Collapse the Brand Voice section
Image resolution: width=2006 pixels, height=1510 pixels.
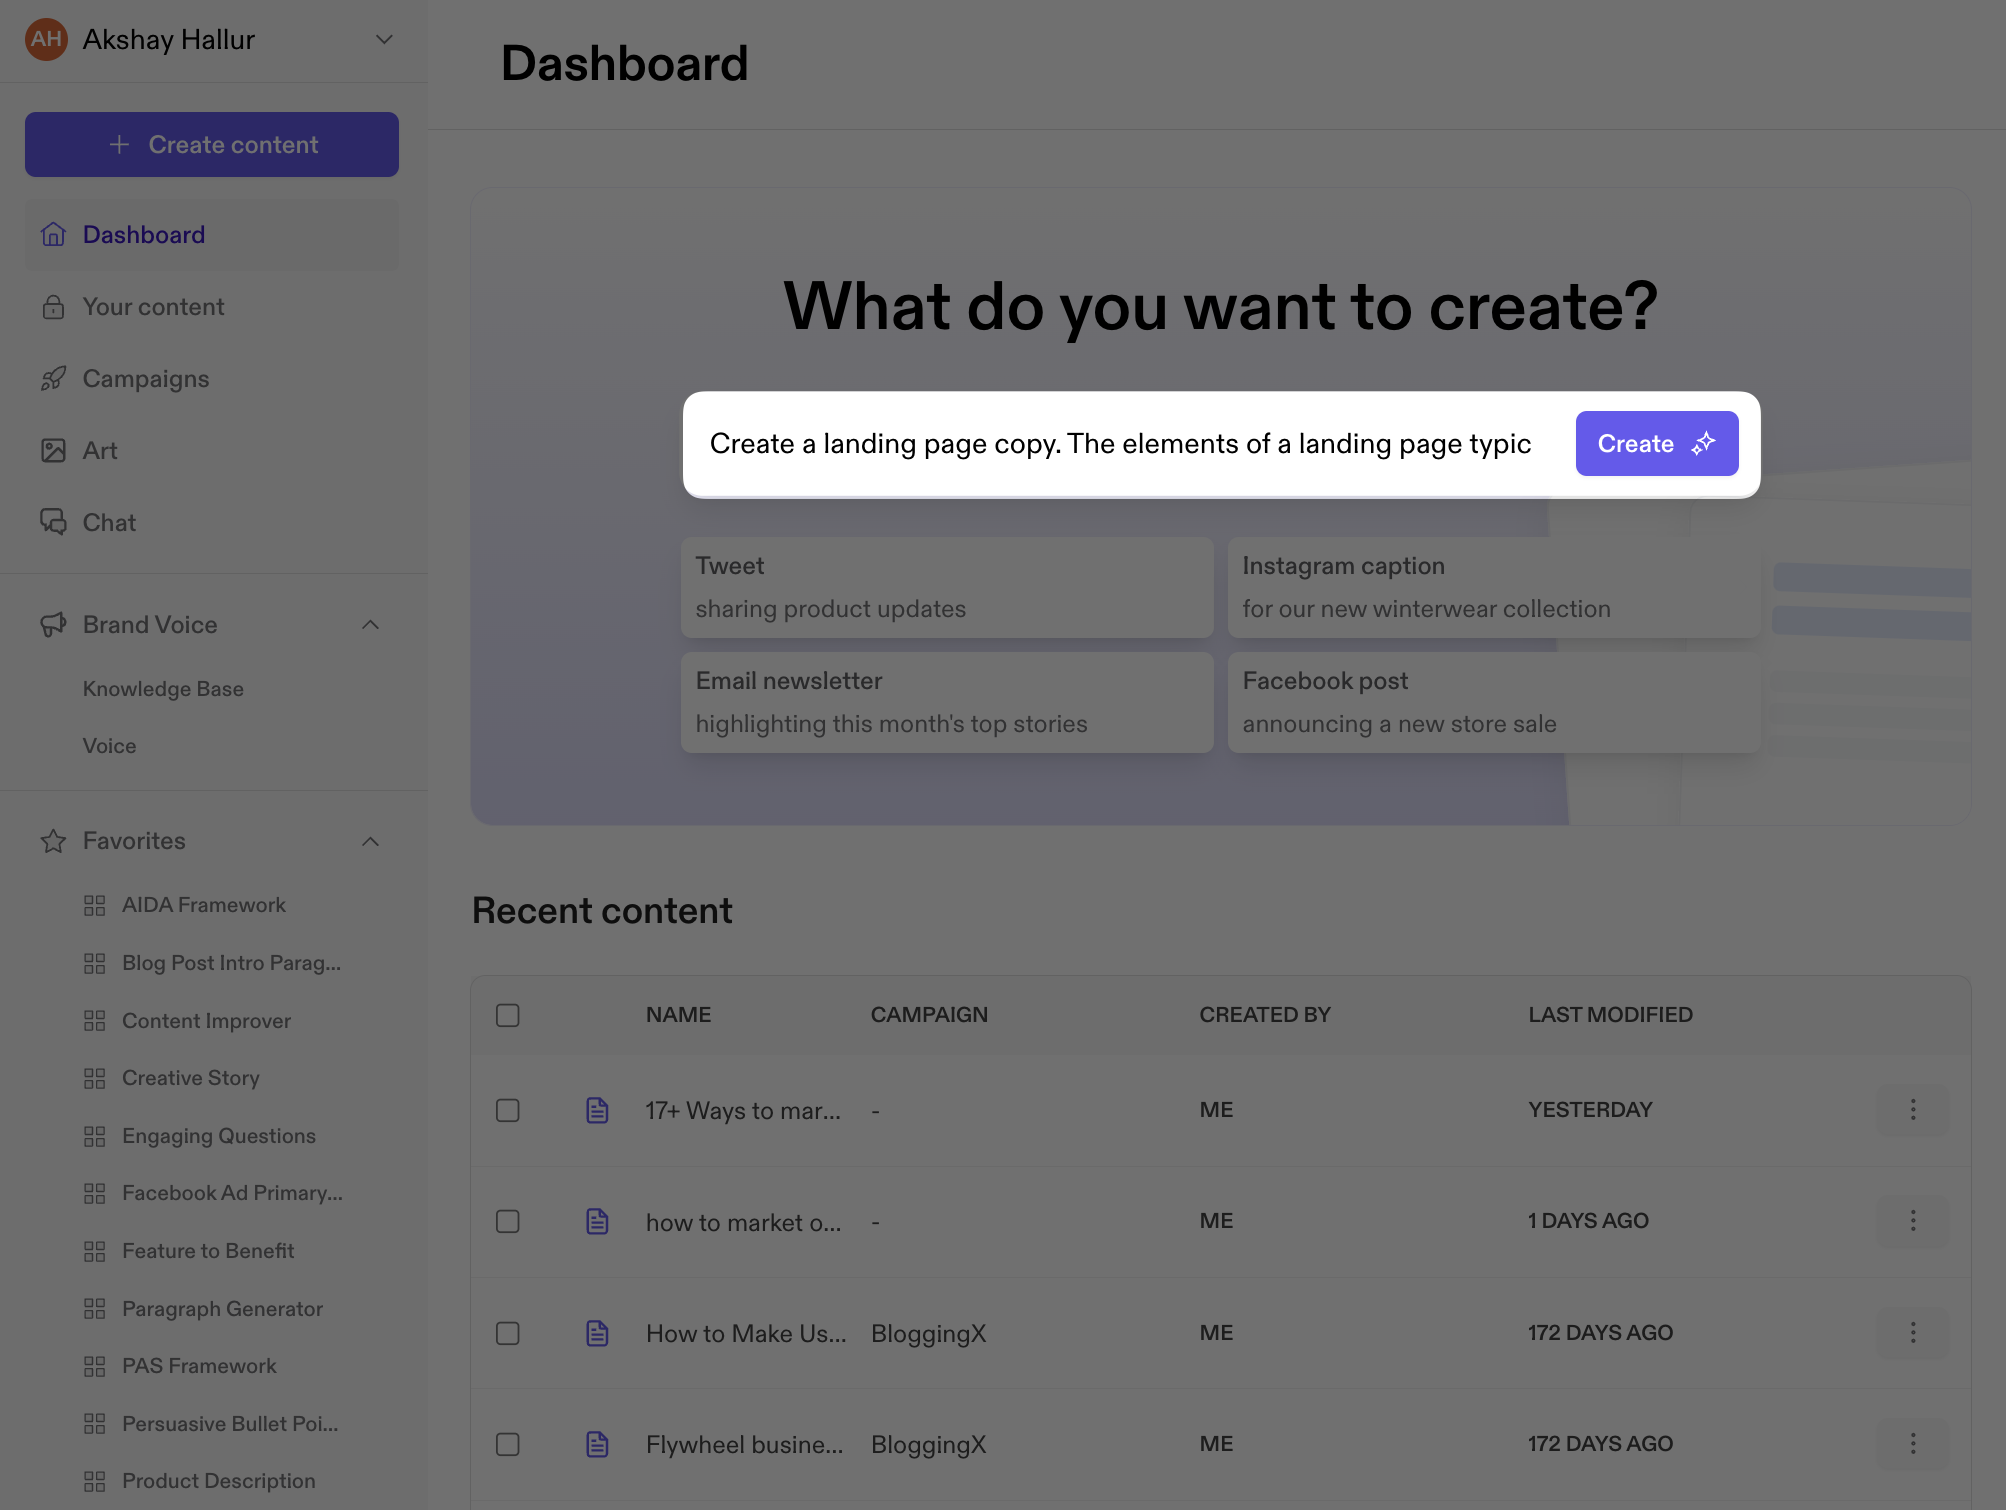point(370,625)
